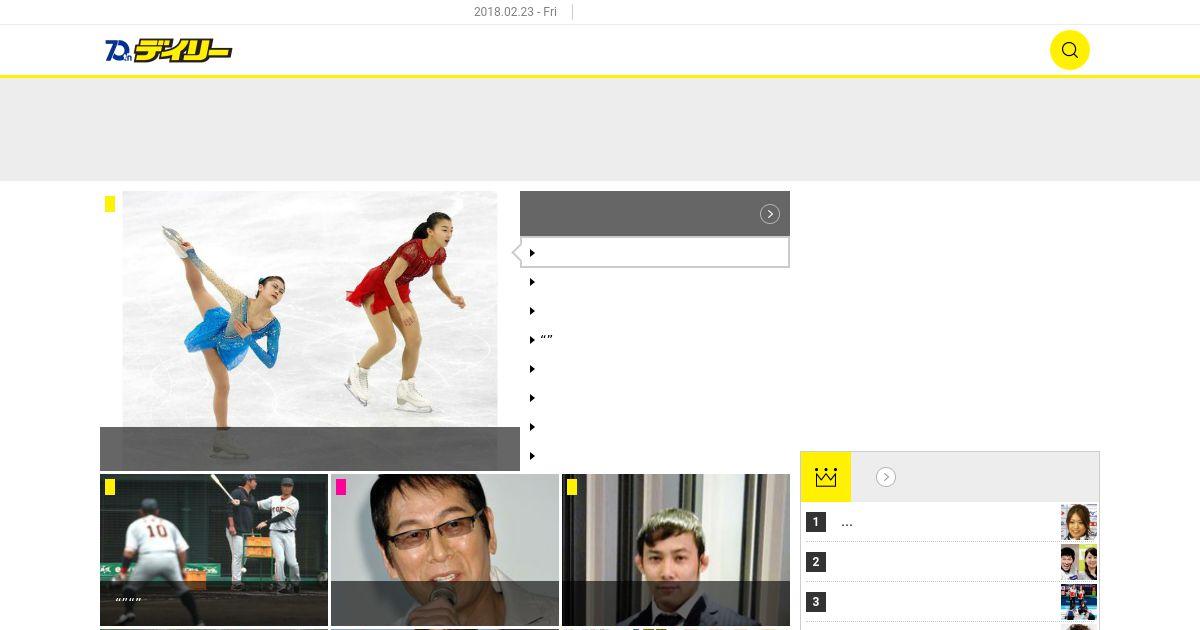The width and height of the screenshot is (1200, 630).
Task: Click the thumbnail beside ranking number 1
Action: 1079,522
